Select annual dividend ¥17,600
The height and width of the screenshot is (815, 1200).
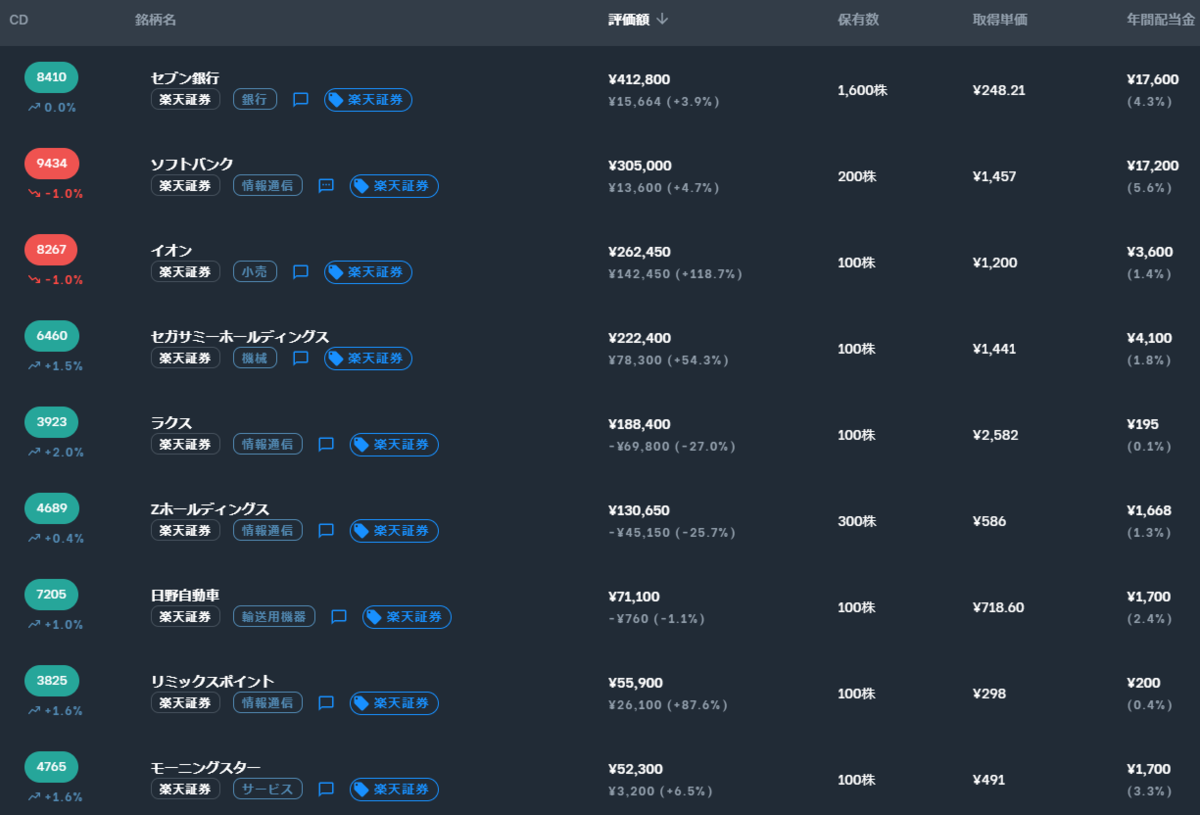coord(1153,79)
